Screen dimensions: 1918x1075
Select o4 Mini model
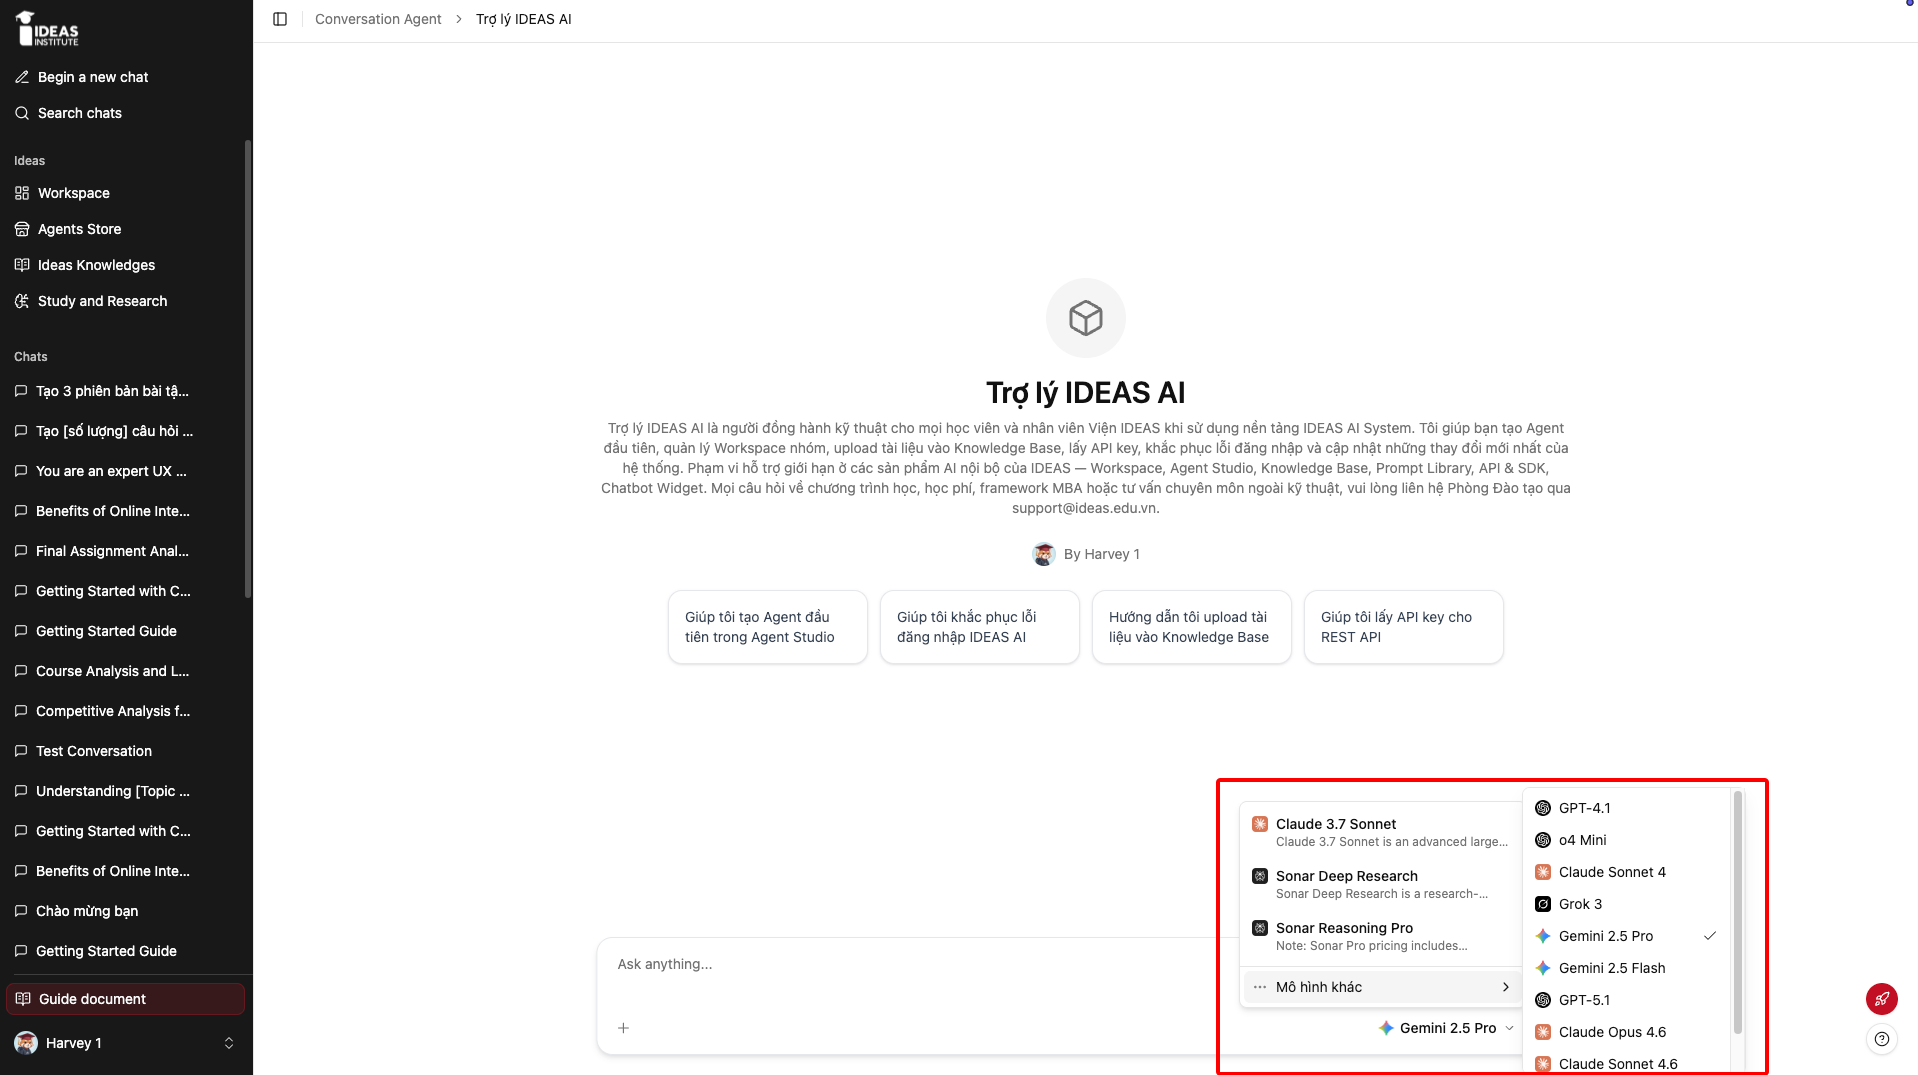pos(1627,840)
